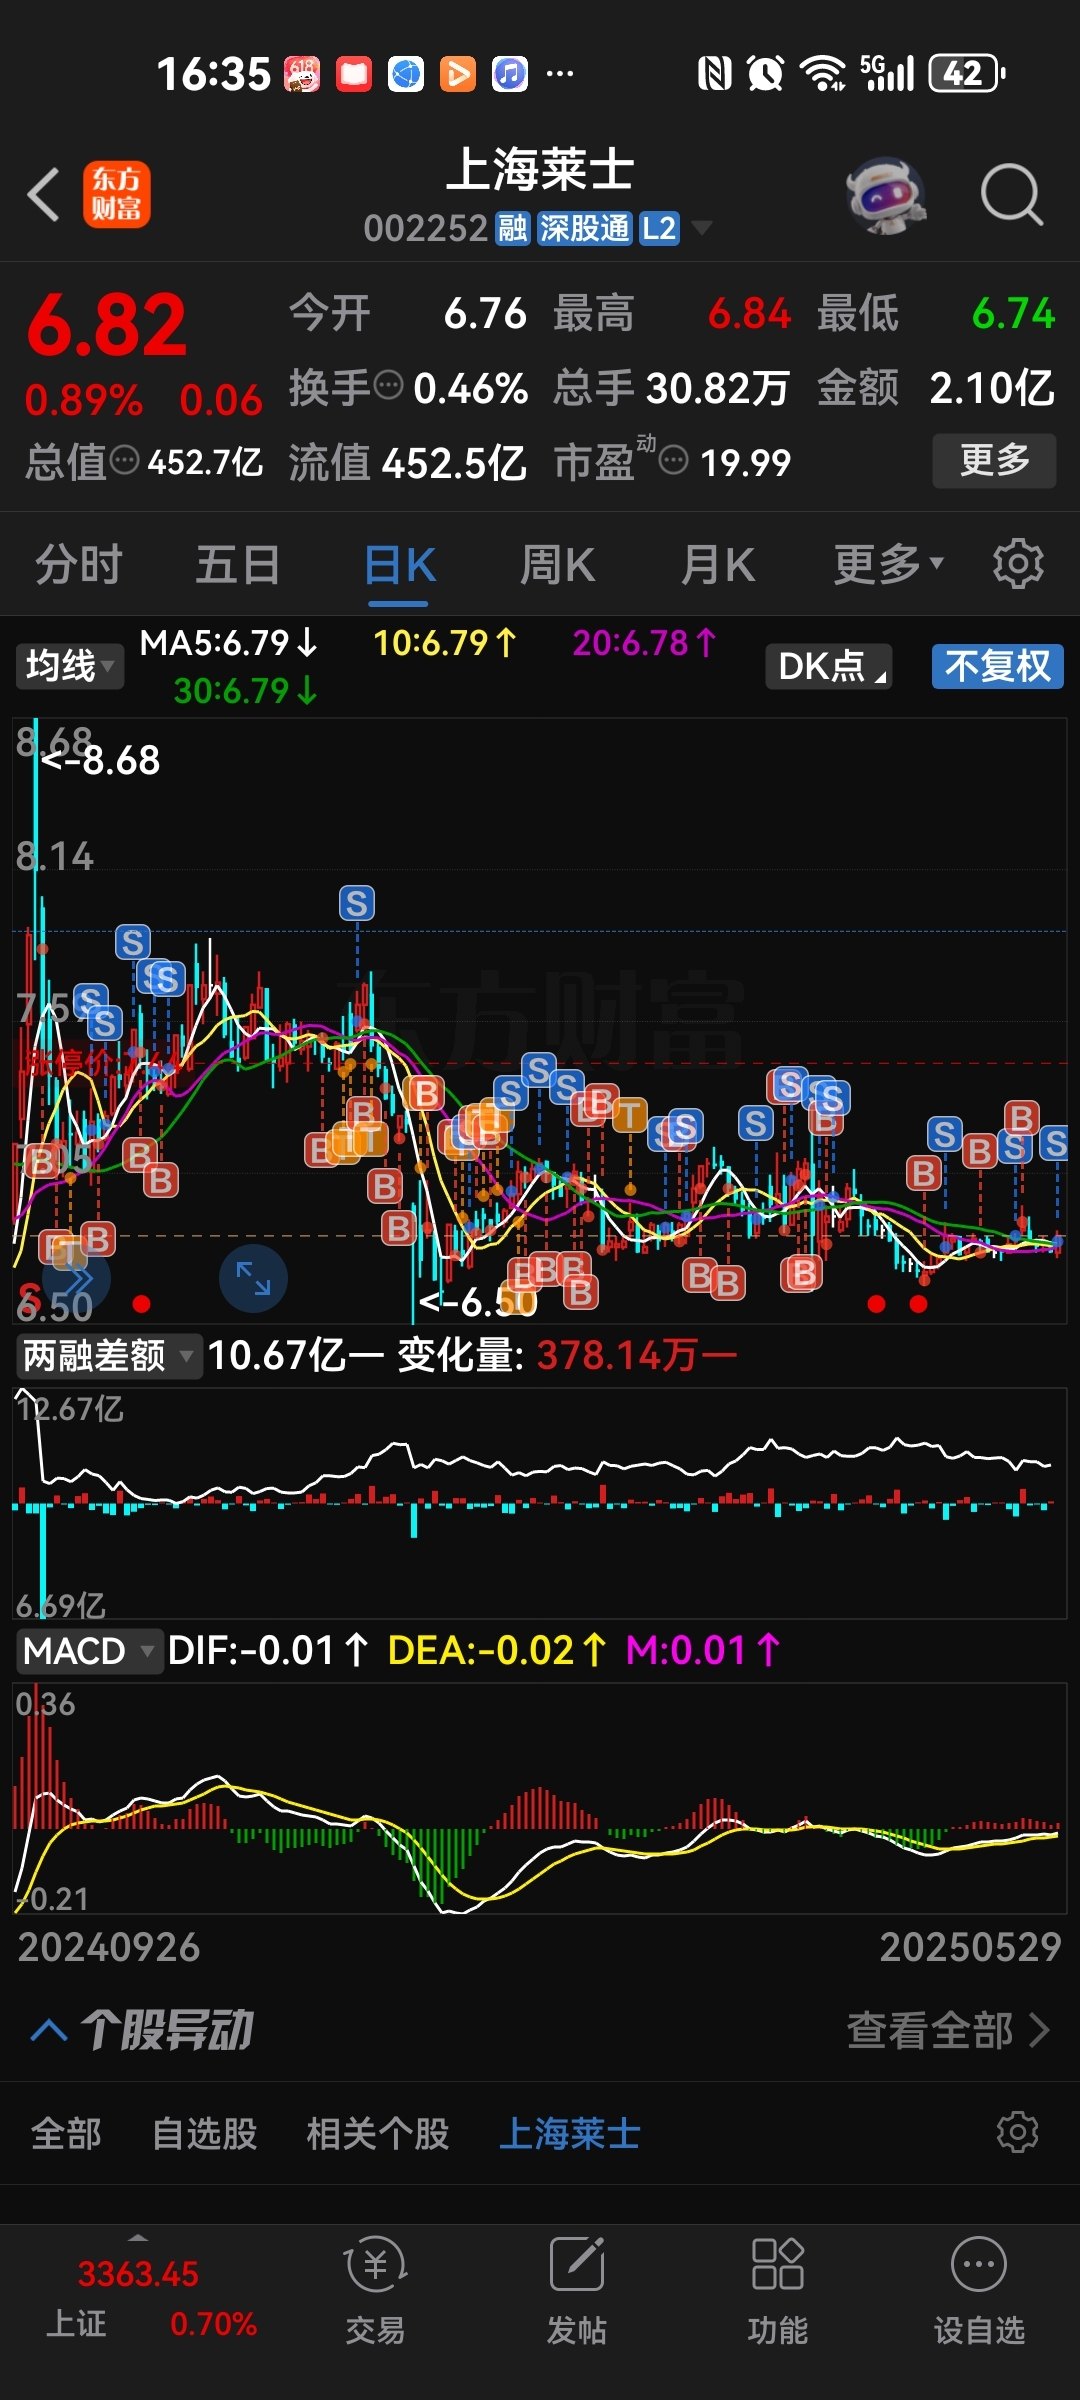
Task: Select 相关个股 filter
Action: point(378,2133)
